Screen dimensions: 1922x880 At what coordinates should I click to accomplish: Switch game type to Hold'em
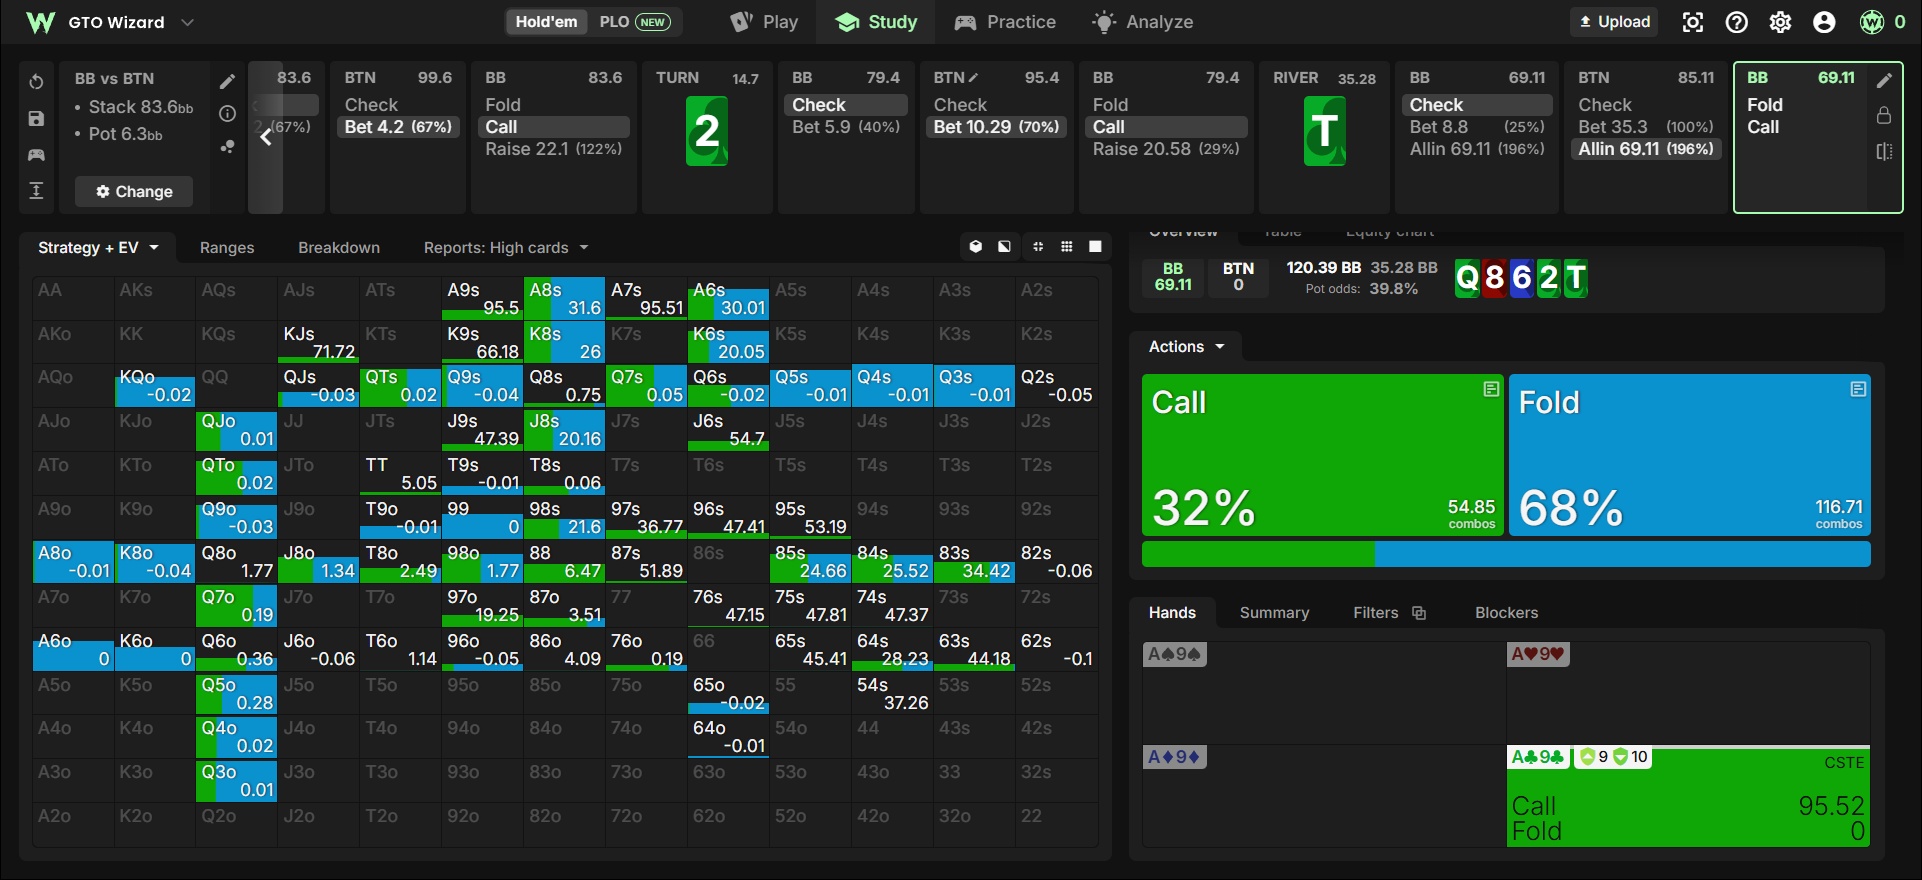click(x=546, y=22)
